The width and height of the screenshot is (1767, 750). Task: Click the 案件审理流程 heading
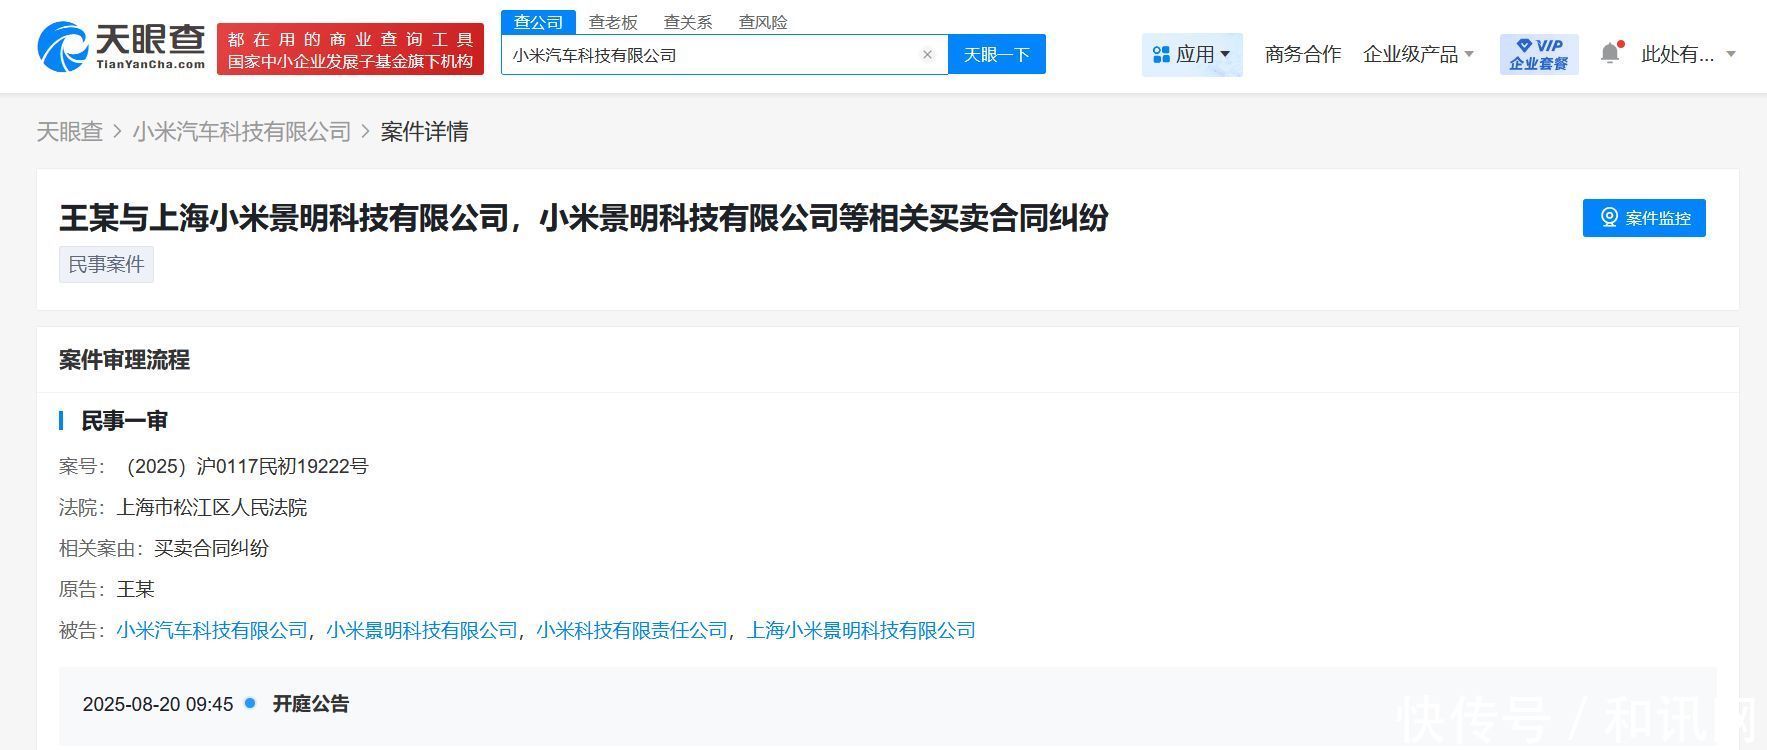coord(124,360)
